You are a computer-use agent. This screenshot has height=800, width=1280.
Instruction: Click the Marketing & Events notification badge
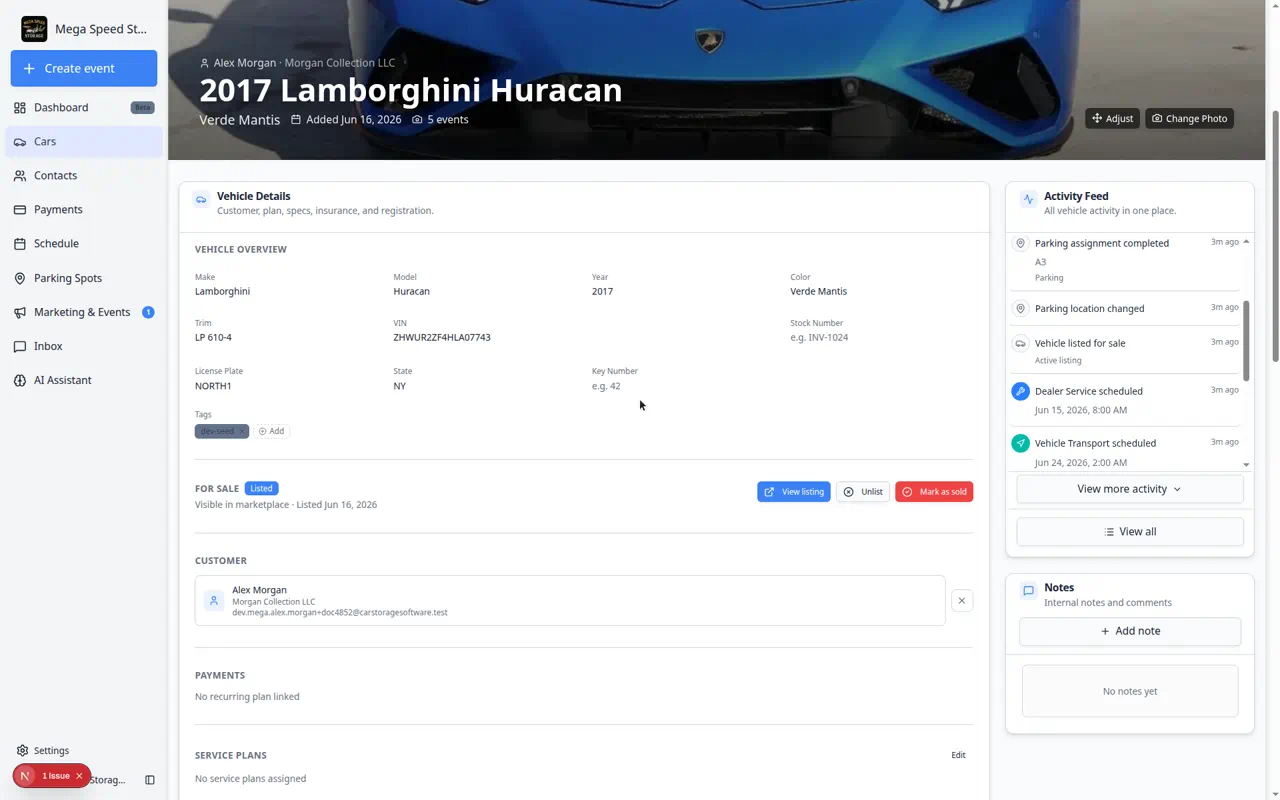[148, 312]
